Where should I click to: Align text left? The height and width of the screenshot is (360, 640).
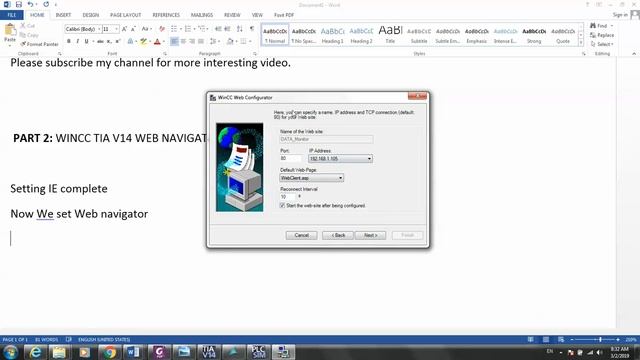point(174,41)
